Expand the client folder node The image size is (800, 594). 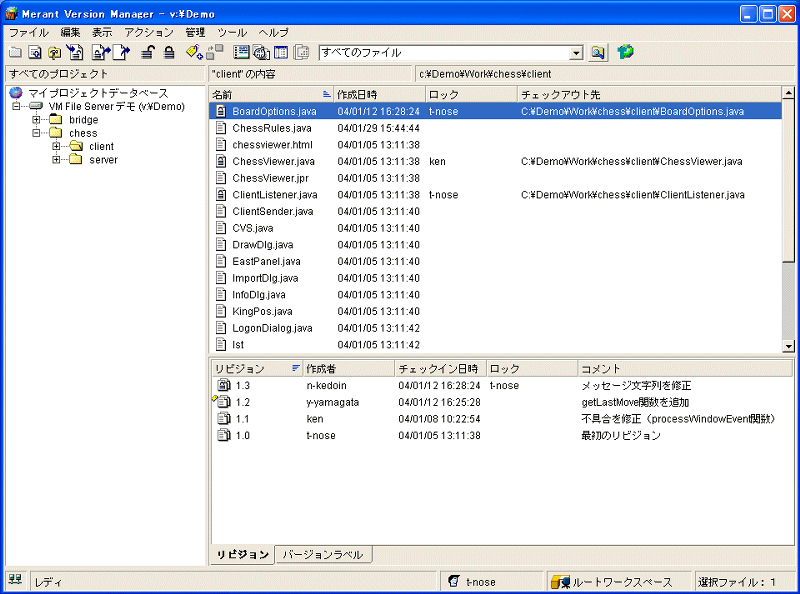pyautogui.click(x=56, y=146)
